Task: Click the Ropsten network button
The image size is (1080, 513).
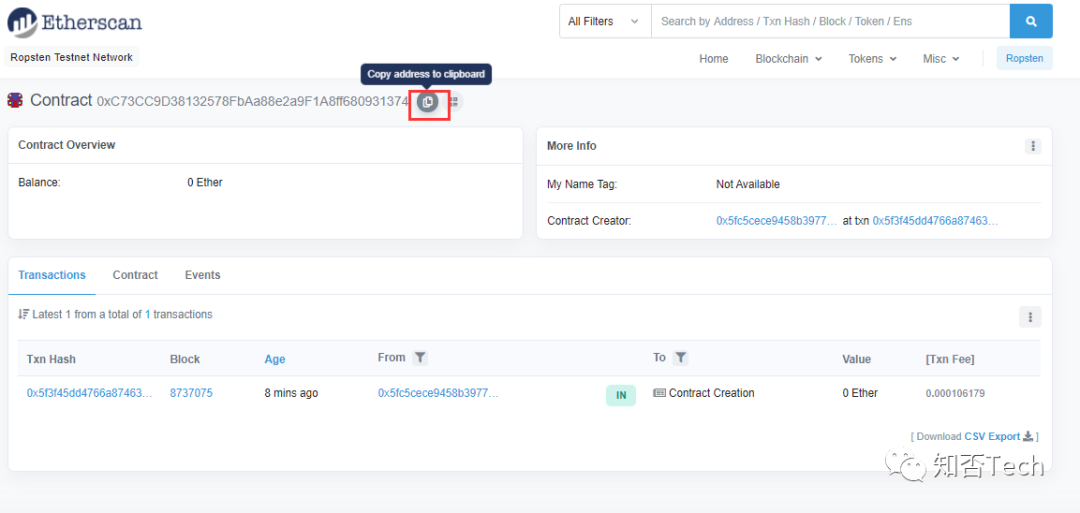Action: pos(1024,59)
